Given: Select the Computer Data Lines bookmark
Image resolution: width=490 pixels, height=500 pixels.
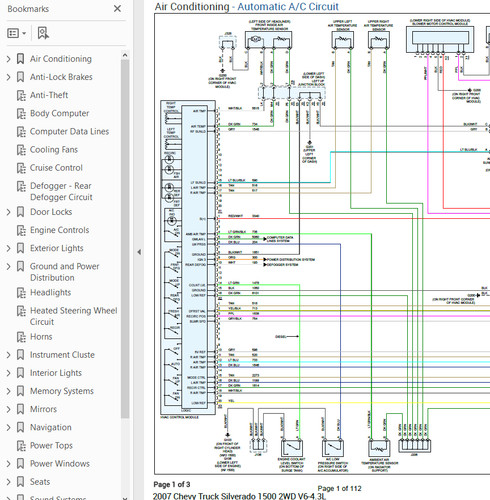Looking at the screenshot, I should 69,131.
